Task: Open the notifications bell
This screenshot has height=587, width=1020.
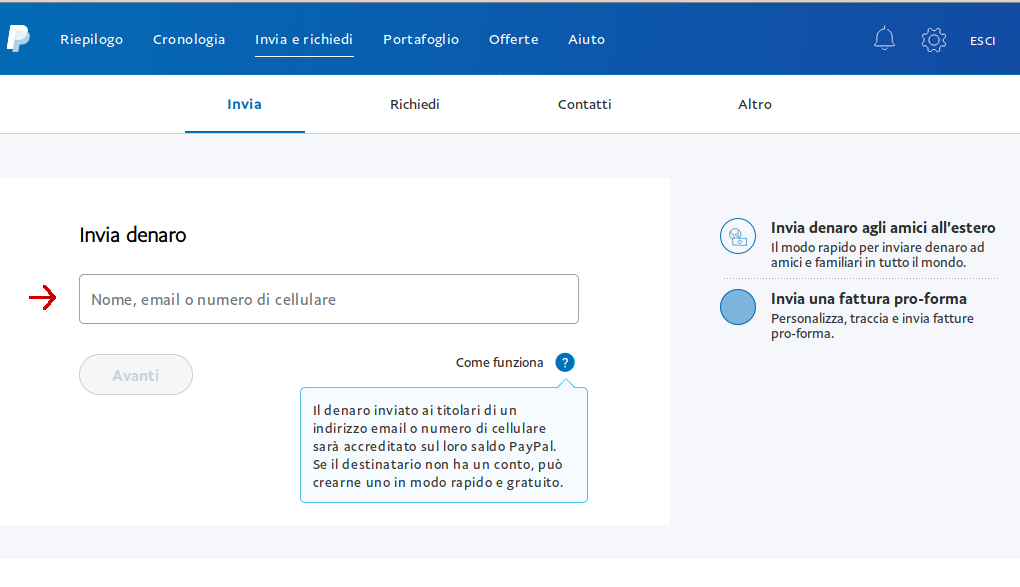Action: [x=884, y=39]
